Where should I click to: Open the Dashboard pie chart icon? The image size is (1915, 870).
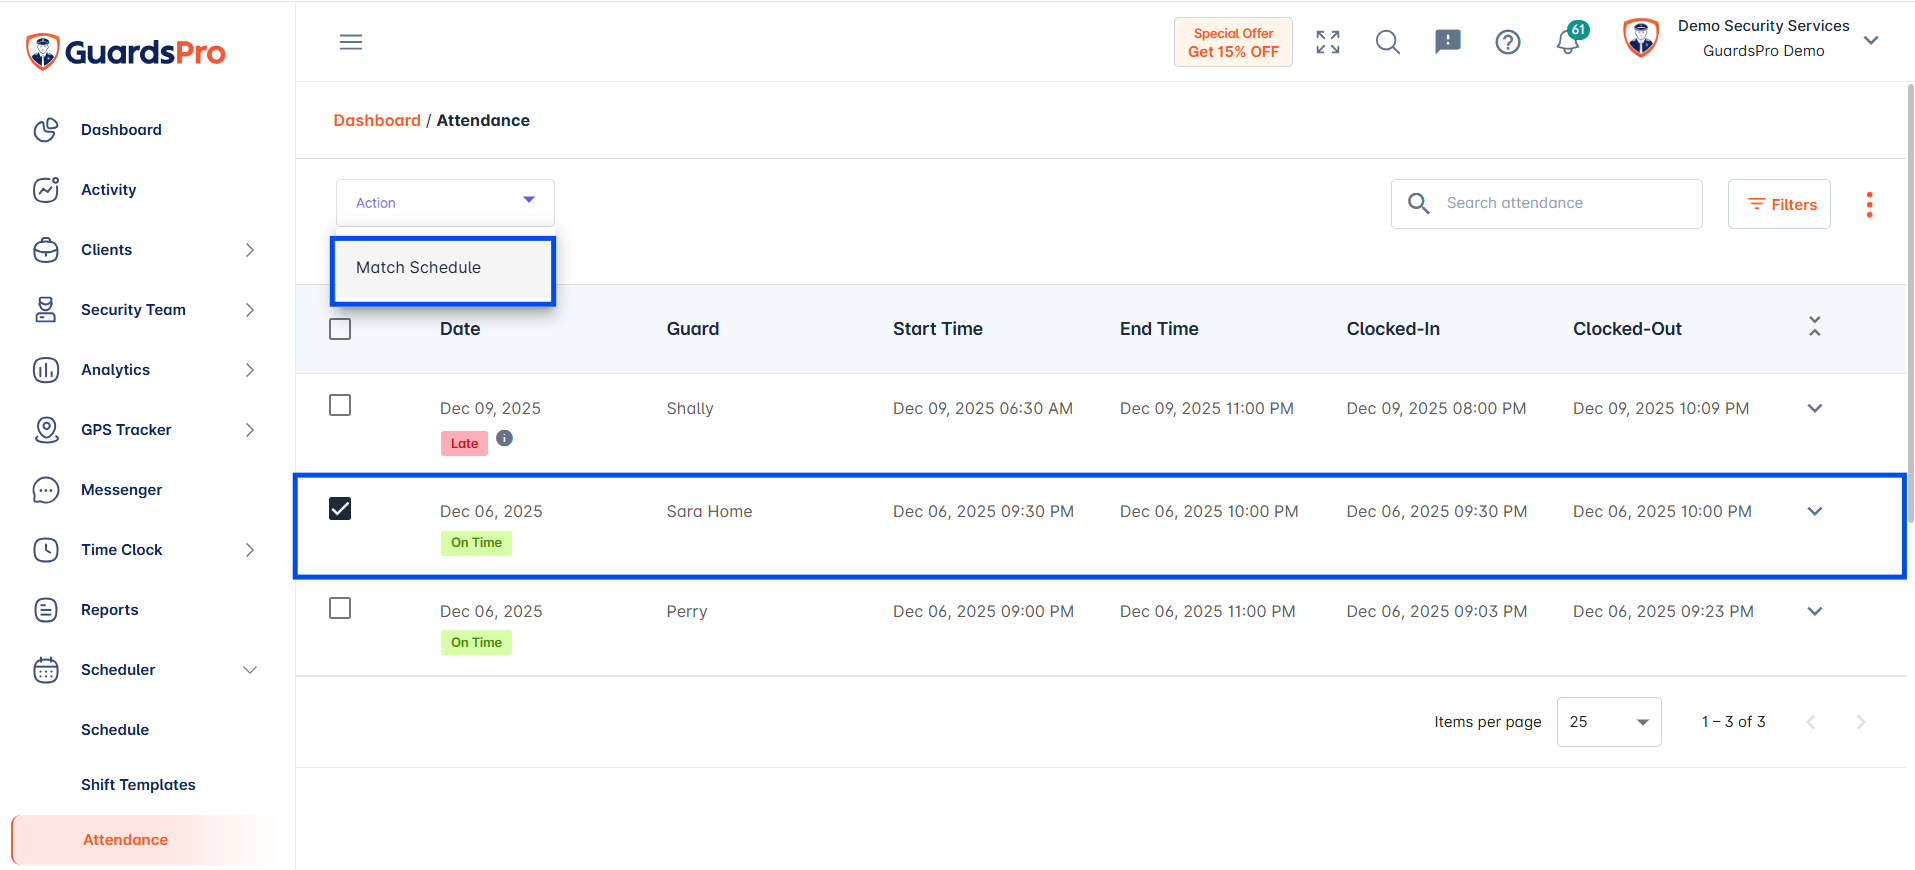click(x=46, y=130)
